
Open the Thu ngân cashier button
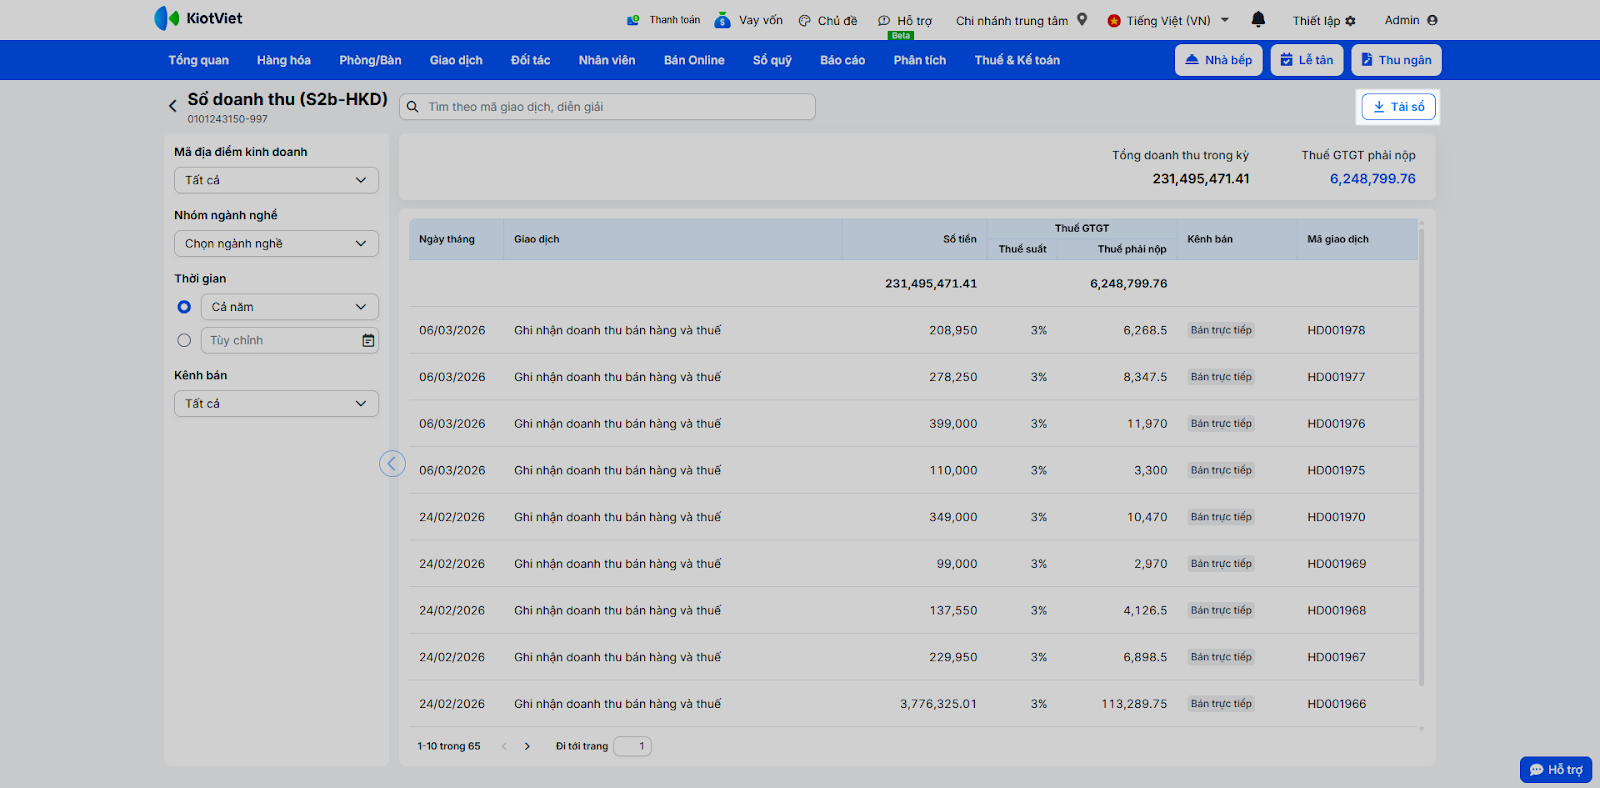[x=1396, y=60]
